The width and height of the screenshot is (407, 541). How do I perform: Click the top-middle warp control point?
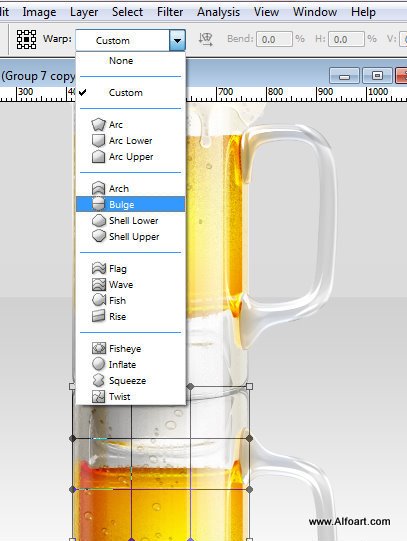pos(190,386)
